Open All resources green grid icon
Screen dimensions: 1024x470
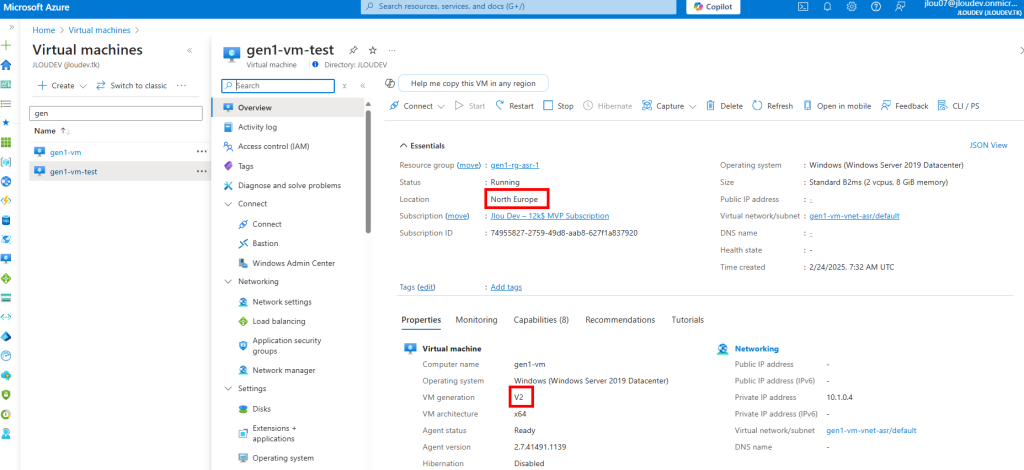tap(7, 142)
